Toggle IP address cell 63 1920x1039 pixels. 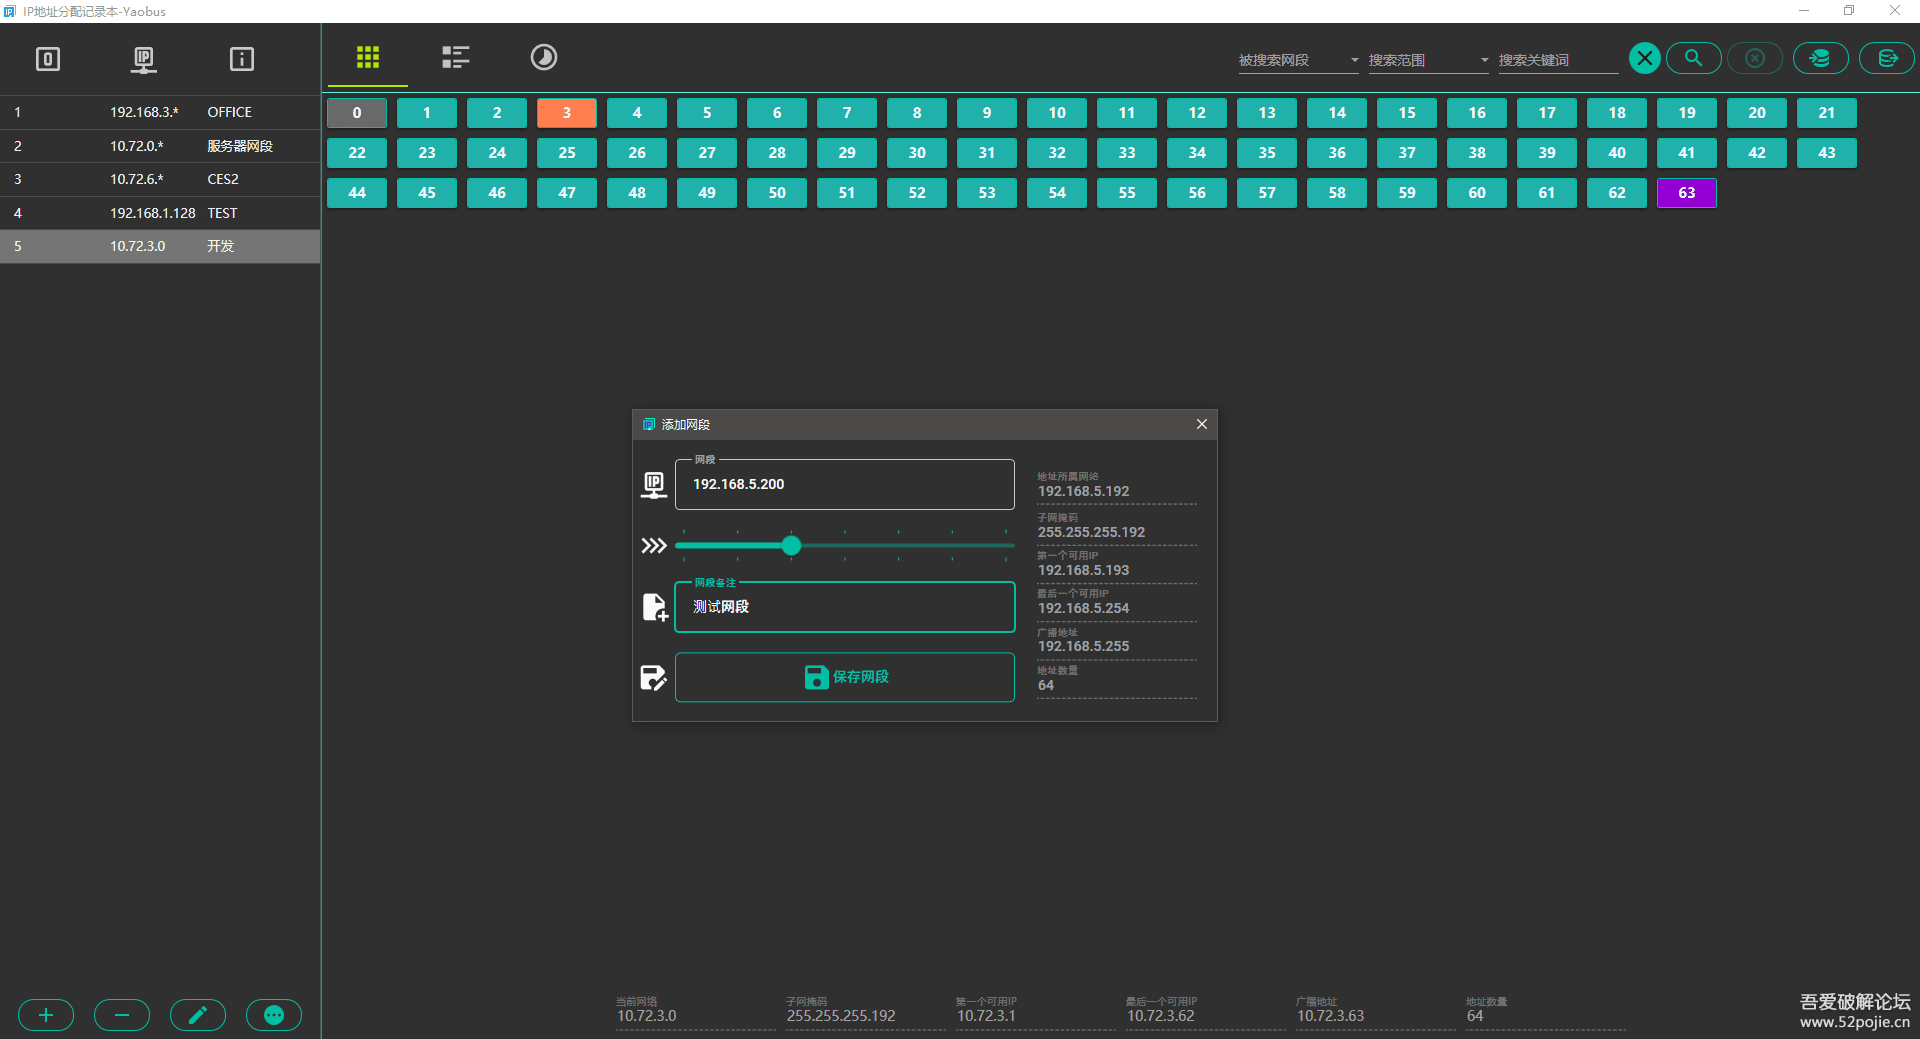pyautogui.click(x=1686, y=193)
